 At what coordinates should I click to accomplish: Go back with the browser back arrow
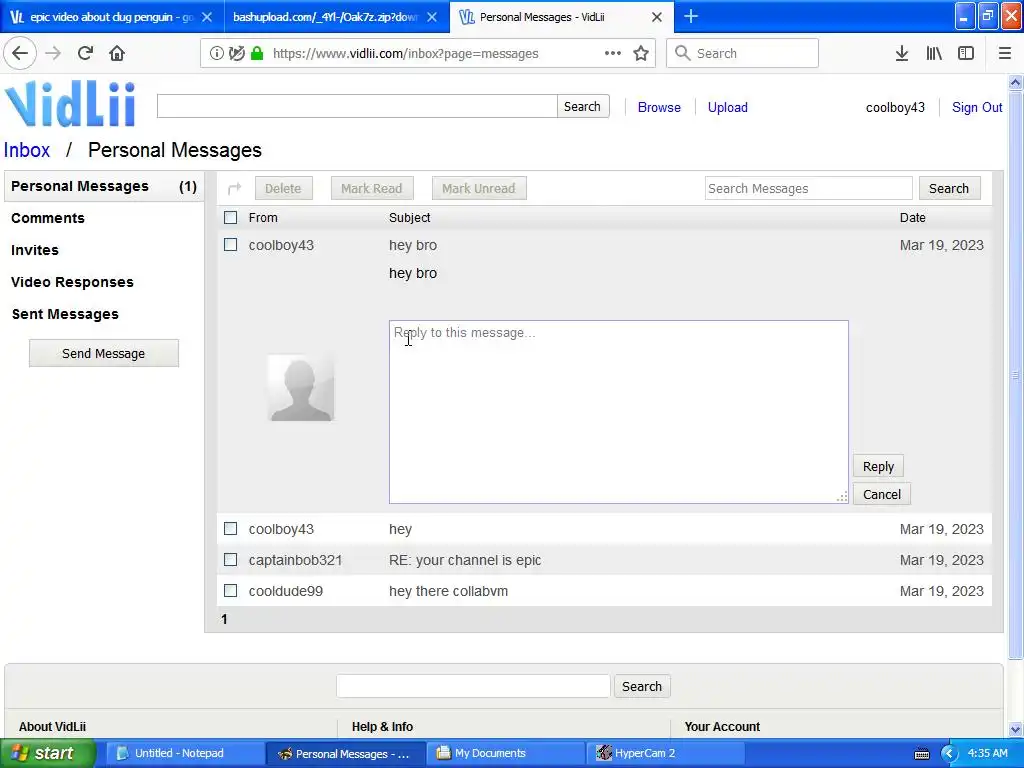coord(20,53)
